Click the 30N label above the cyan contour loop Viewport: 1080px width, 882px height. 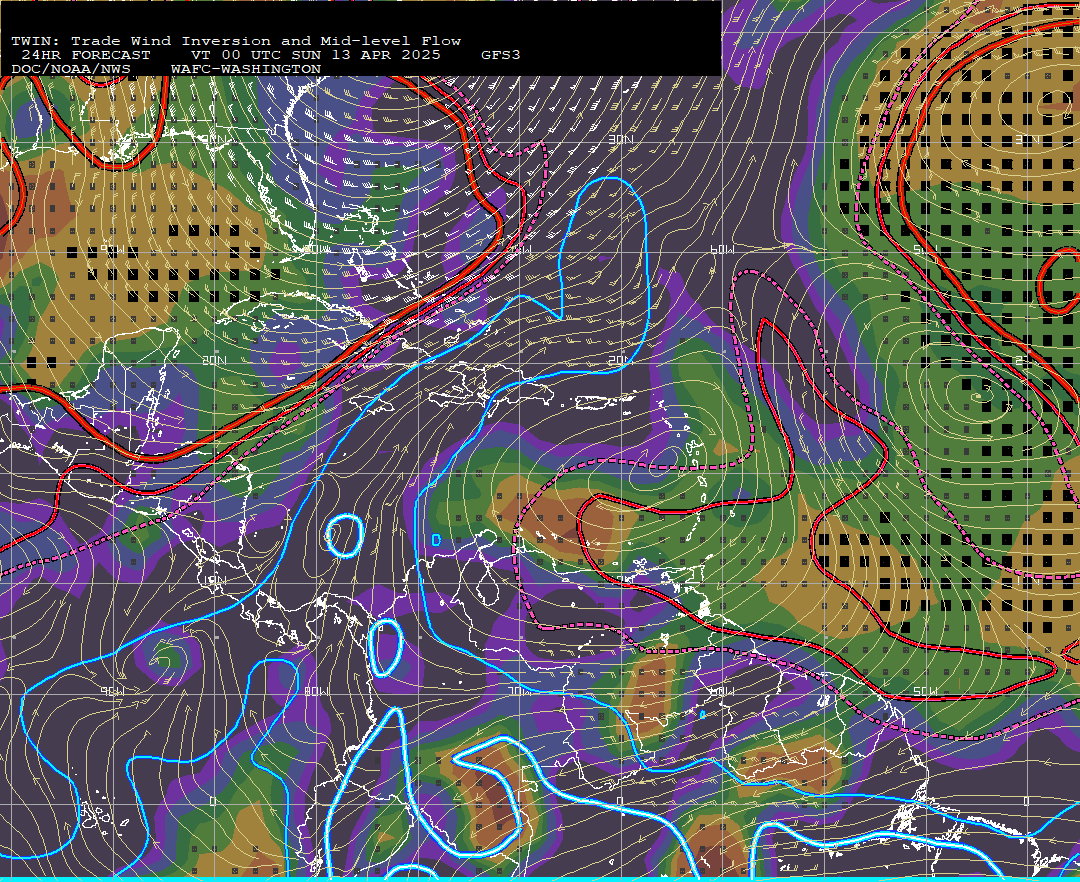[x=621, y=139]
